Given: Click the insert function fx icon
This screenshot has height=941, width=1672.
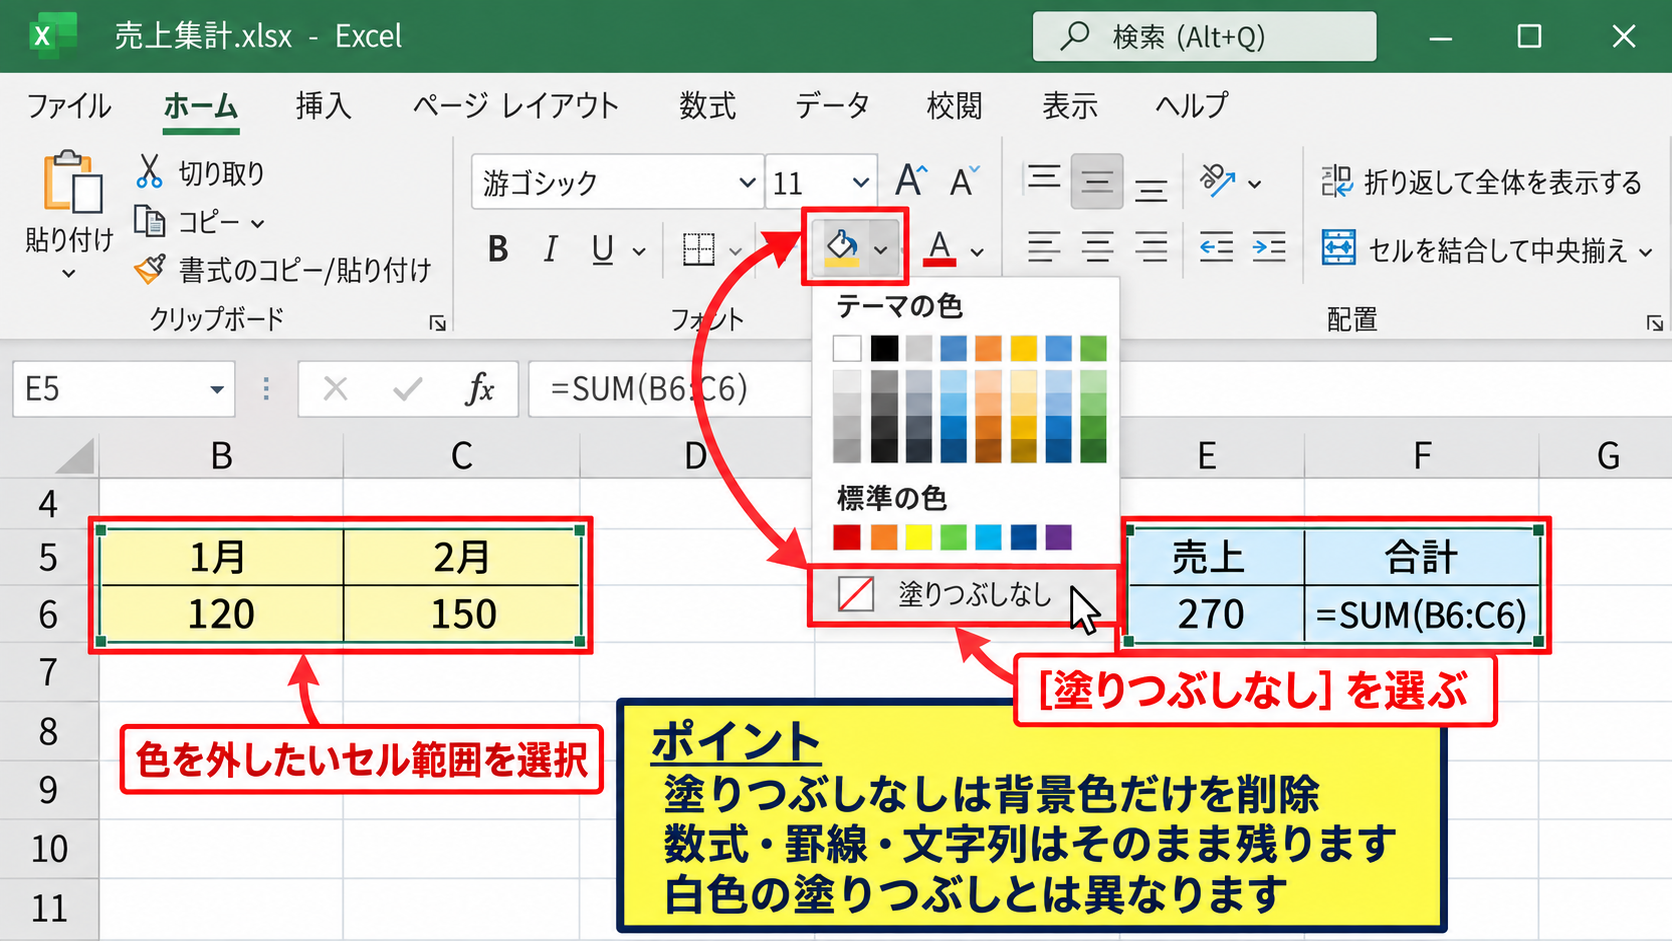Looking at the screenshot, I should click(480, 389).
